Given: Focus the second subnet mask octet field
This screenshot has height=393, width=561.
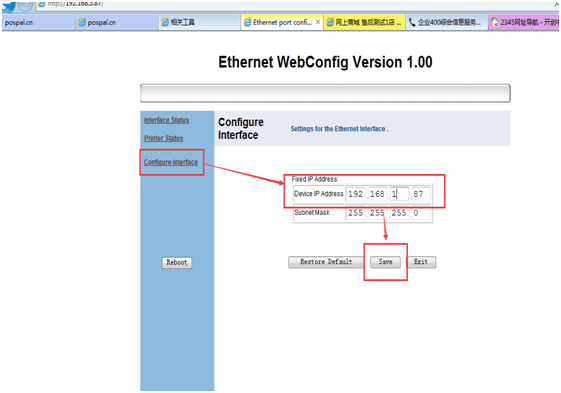Looking at the screenshot, I should click(x=377, y=213).
